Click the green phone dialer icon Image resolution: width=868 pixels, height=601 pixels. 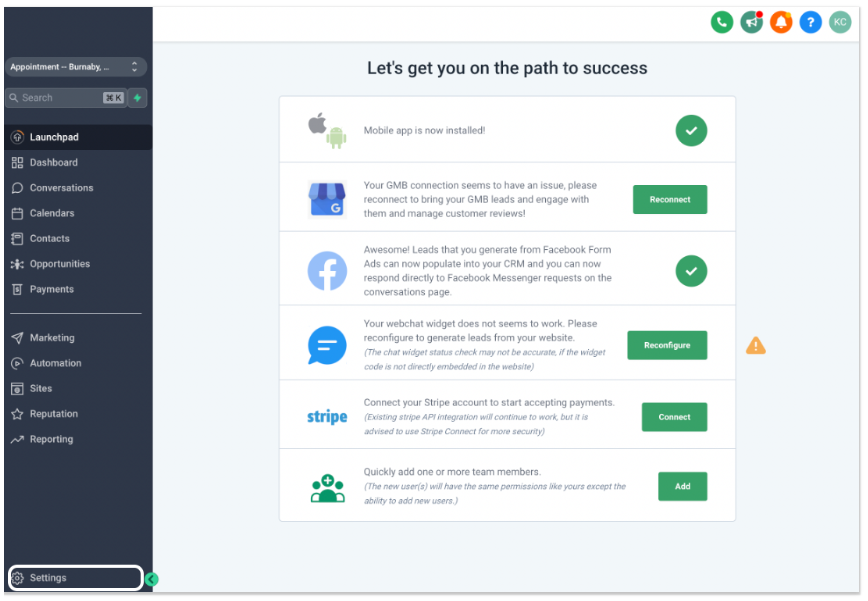pos(721,22)
